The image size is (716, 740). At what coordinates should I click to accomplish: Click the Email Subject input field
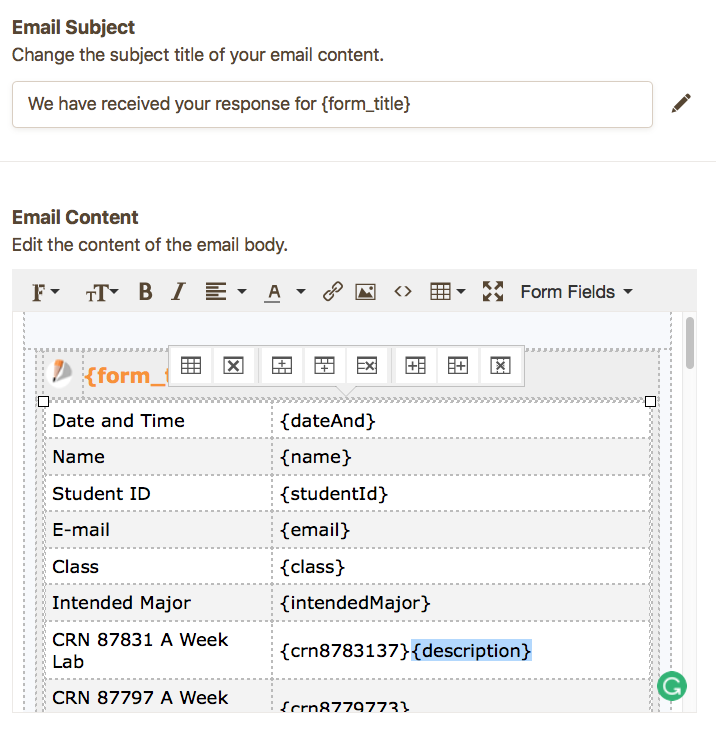click(332, 104)
